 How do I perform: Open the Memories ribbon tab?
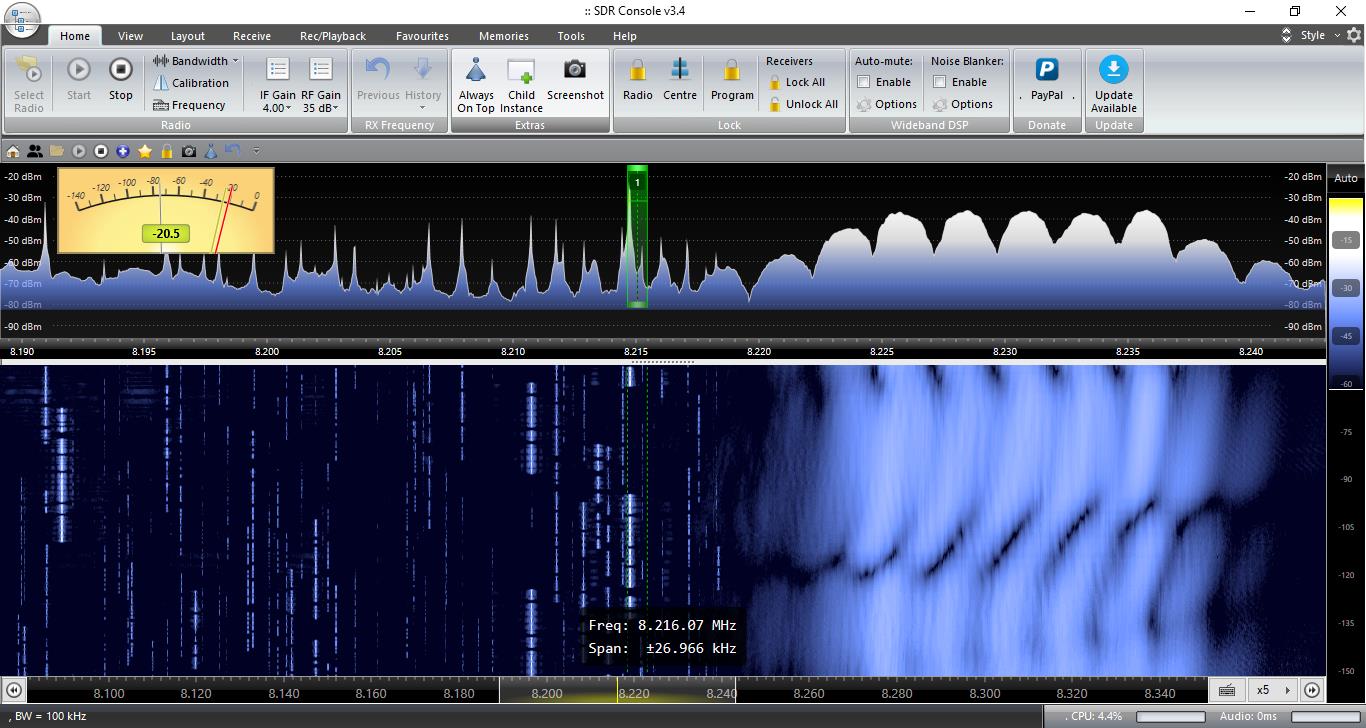tap(504, 36)
